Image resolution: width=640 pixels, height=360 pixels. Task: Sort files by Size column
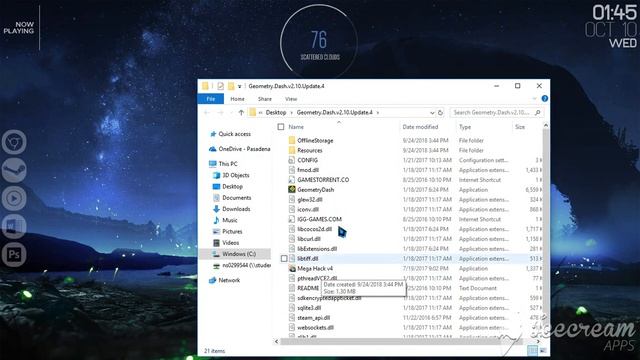tap(520, 127)
